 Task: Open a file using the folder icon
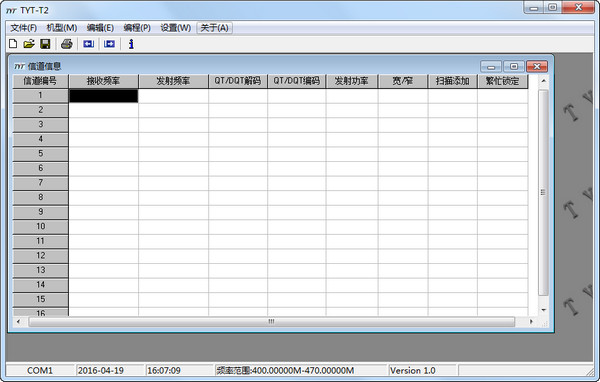(29, 44)
